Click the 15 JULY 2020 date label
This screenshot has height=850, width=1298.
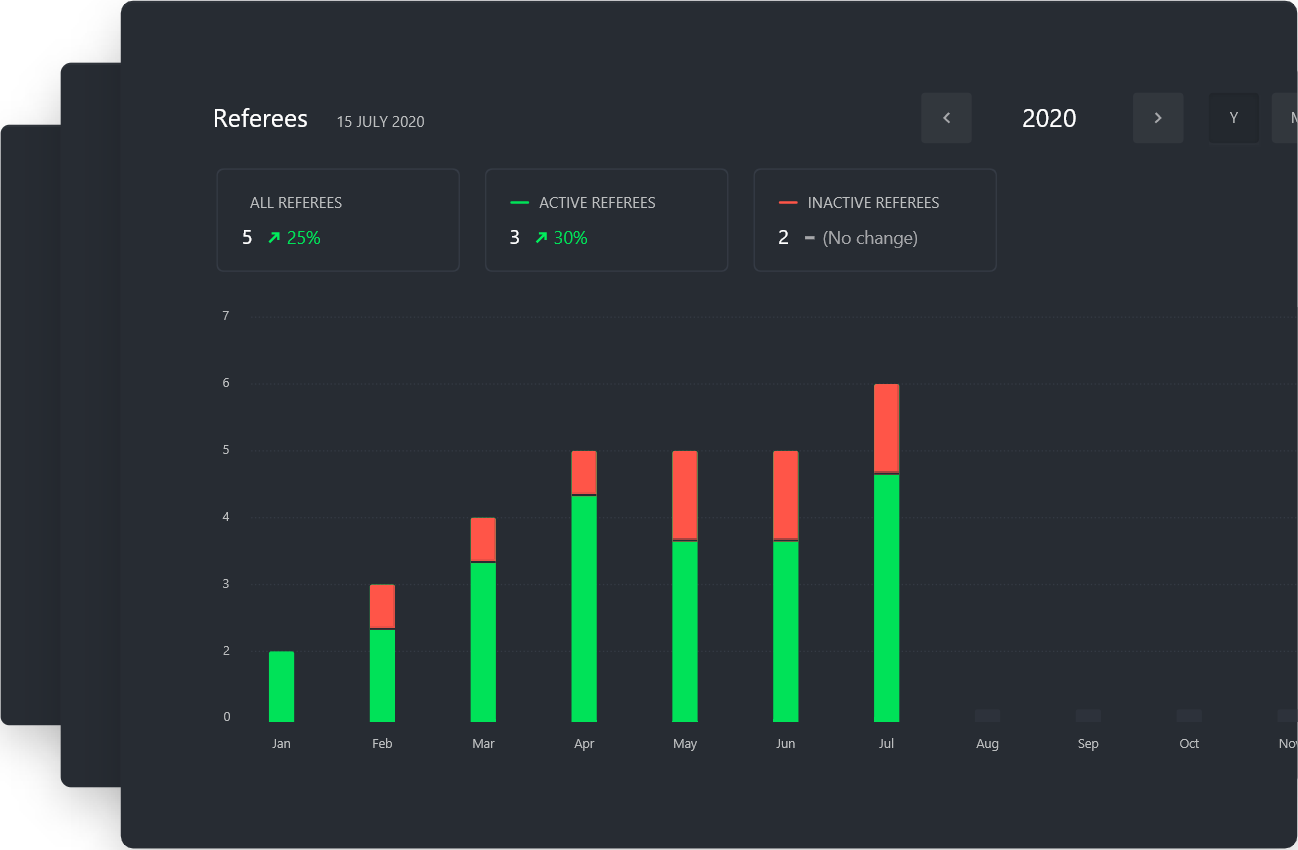[380, 122]
